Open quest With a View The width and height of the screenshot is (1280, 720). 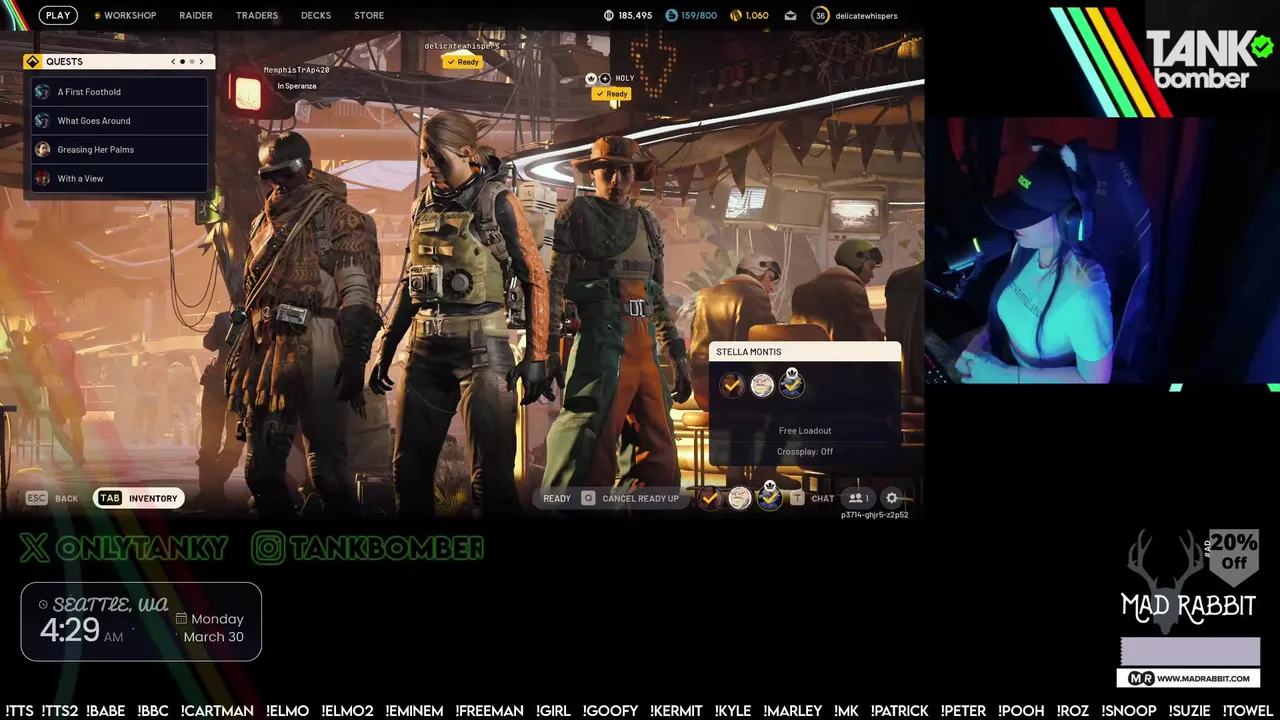pos(119,179)
